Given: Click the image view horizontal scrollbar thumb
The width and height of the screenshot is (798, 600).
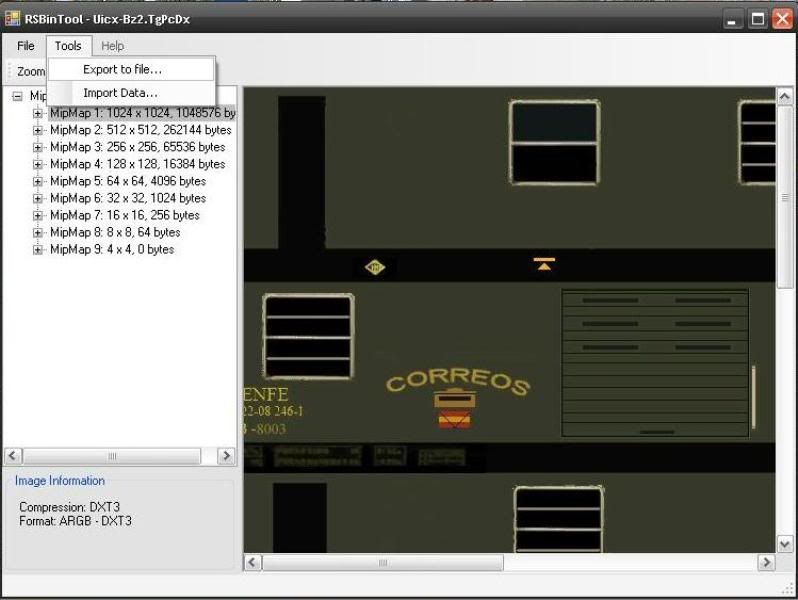Looking at the screenshot, I should point(383,562).
